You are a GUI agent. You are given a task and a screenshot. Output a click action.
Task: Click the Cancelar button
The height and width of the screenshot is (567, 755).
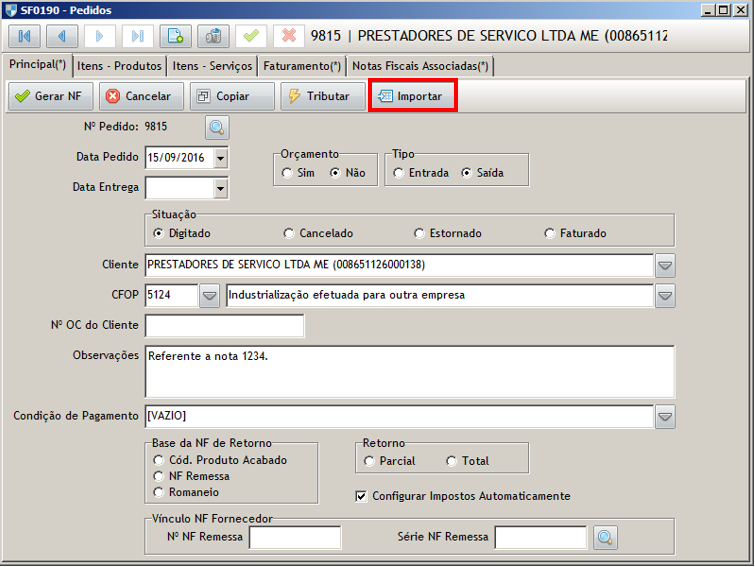coord(140,97)
